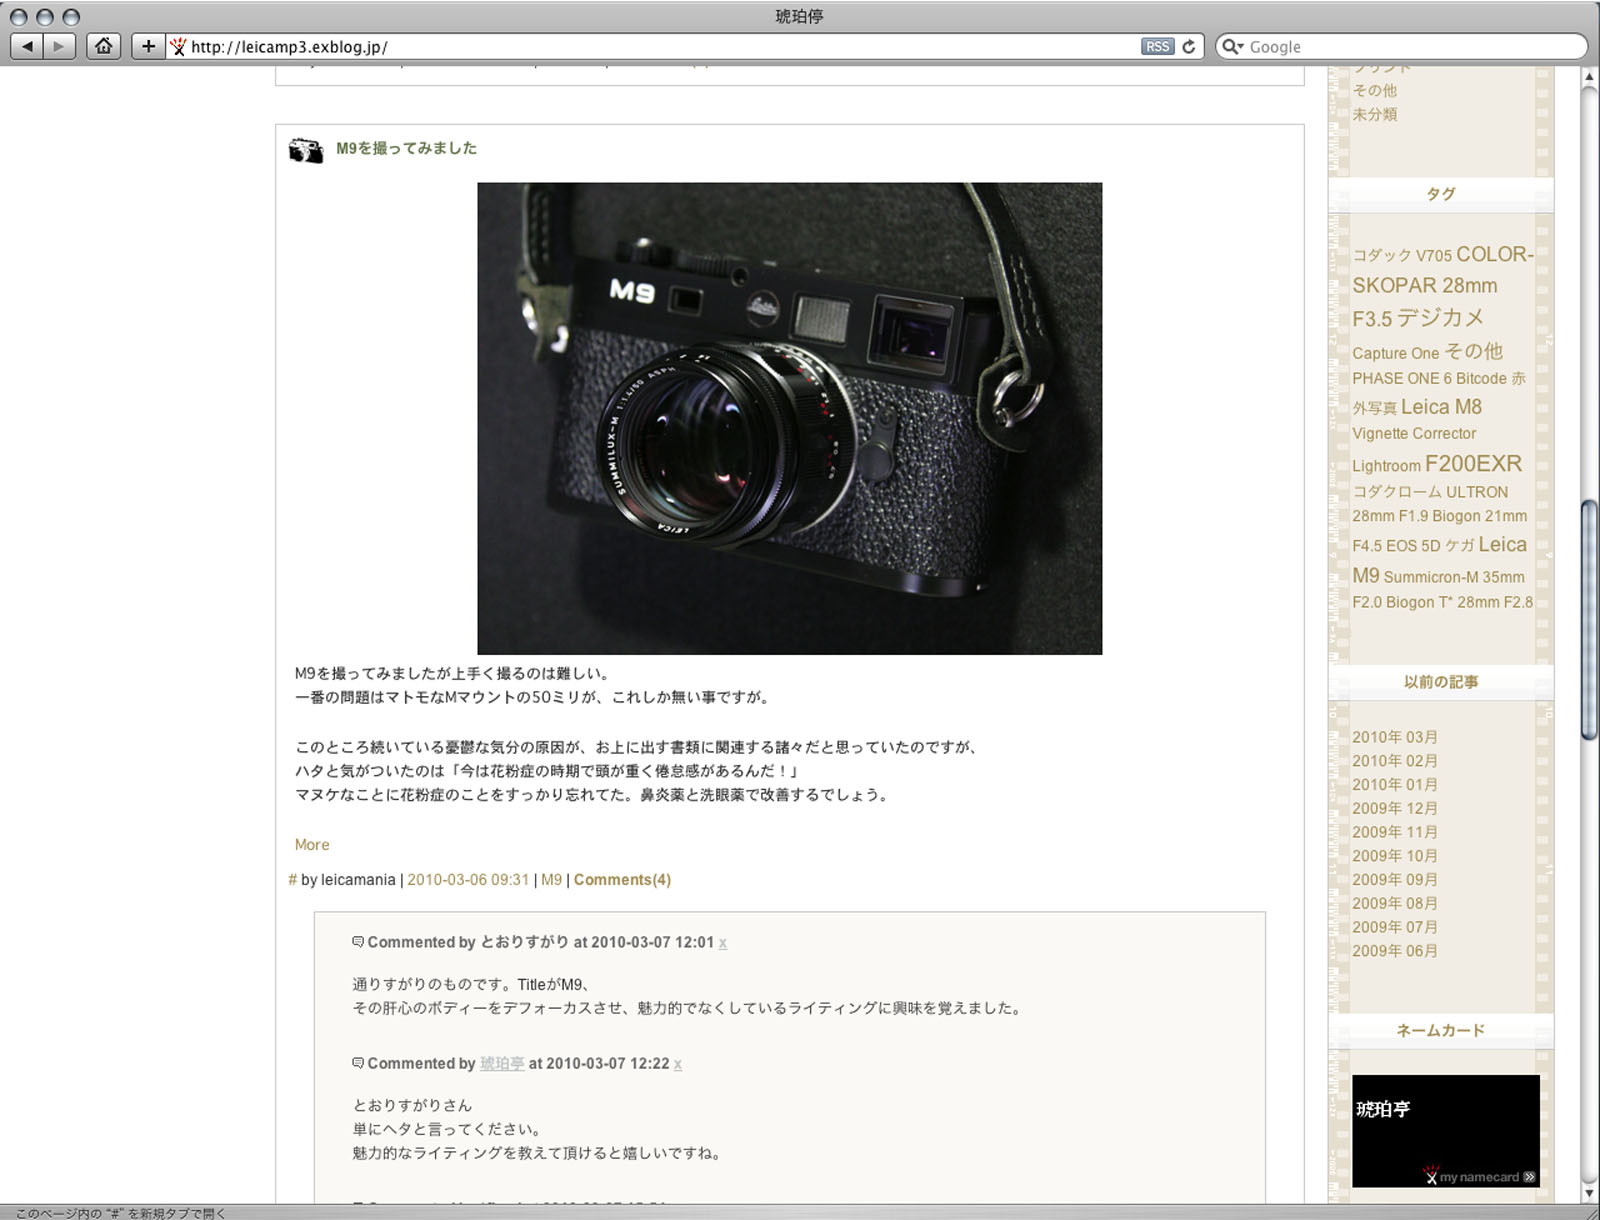Open archive 2010年 01月
Screen dimensions: 1600x1220
point(1395,785)
